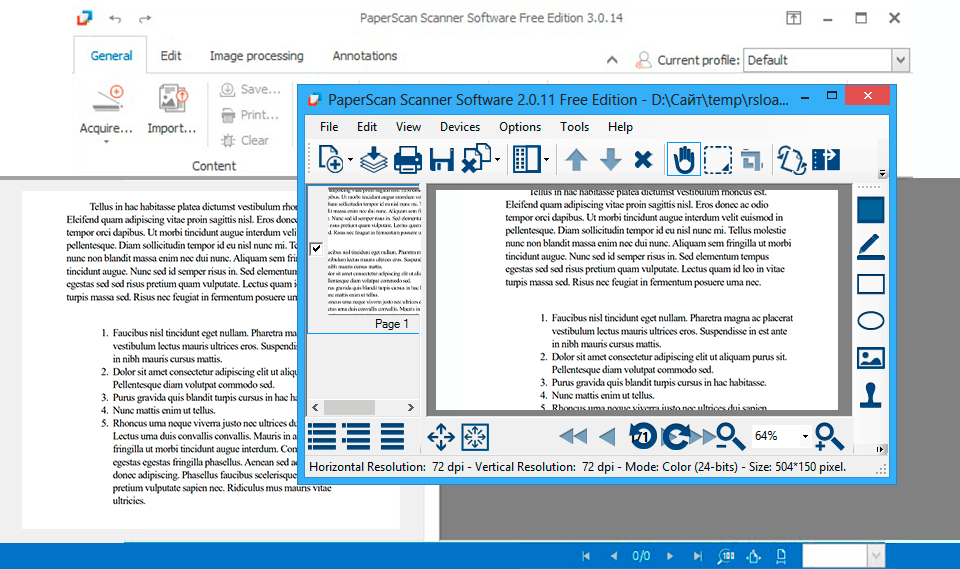This screenshot has width=960, height=569.
Task: Click the printer icon in toolbar
Action: [x=407, y=160]
